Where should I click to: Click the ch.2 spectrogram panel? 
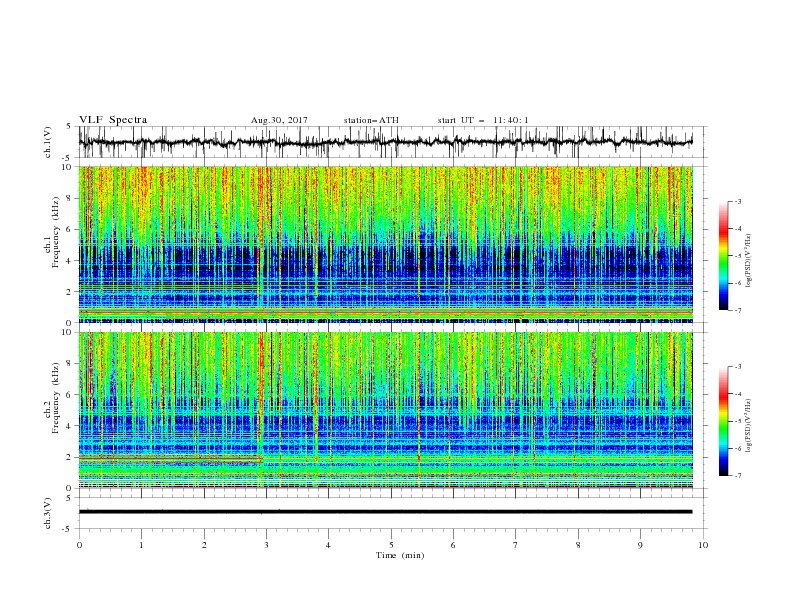pos(385,410)
